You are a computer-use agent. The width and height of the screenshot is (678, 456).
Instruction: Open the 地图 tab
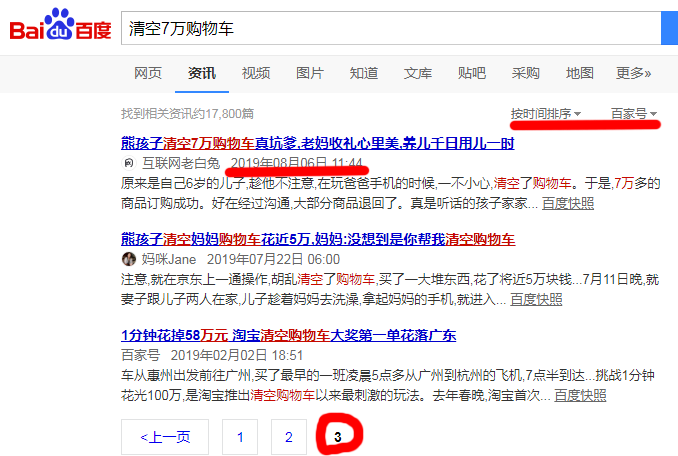pos(580,73)
